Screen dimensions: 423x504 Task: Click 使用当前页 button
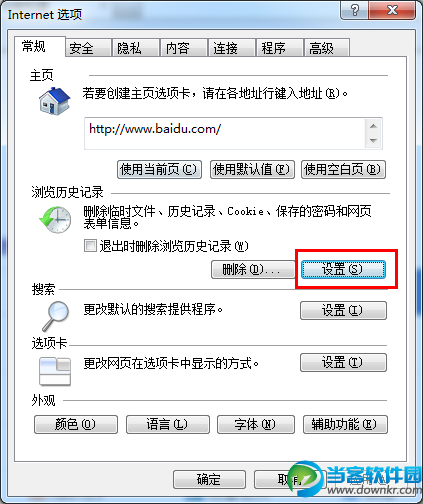pyautogui.click(x=159, y=169)
